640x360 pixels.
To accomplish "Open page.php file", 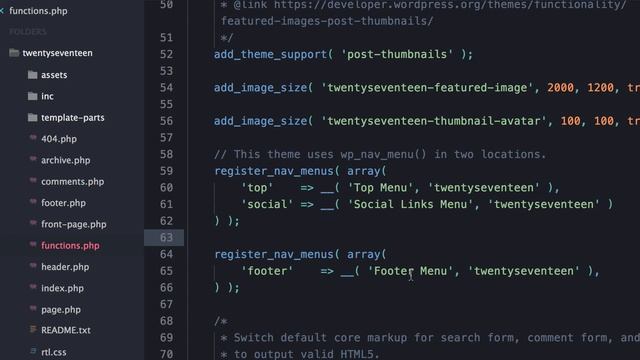I will 61,310.
